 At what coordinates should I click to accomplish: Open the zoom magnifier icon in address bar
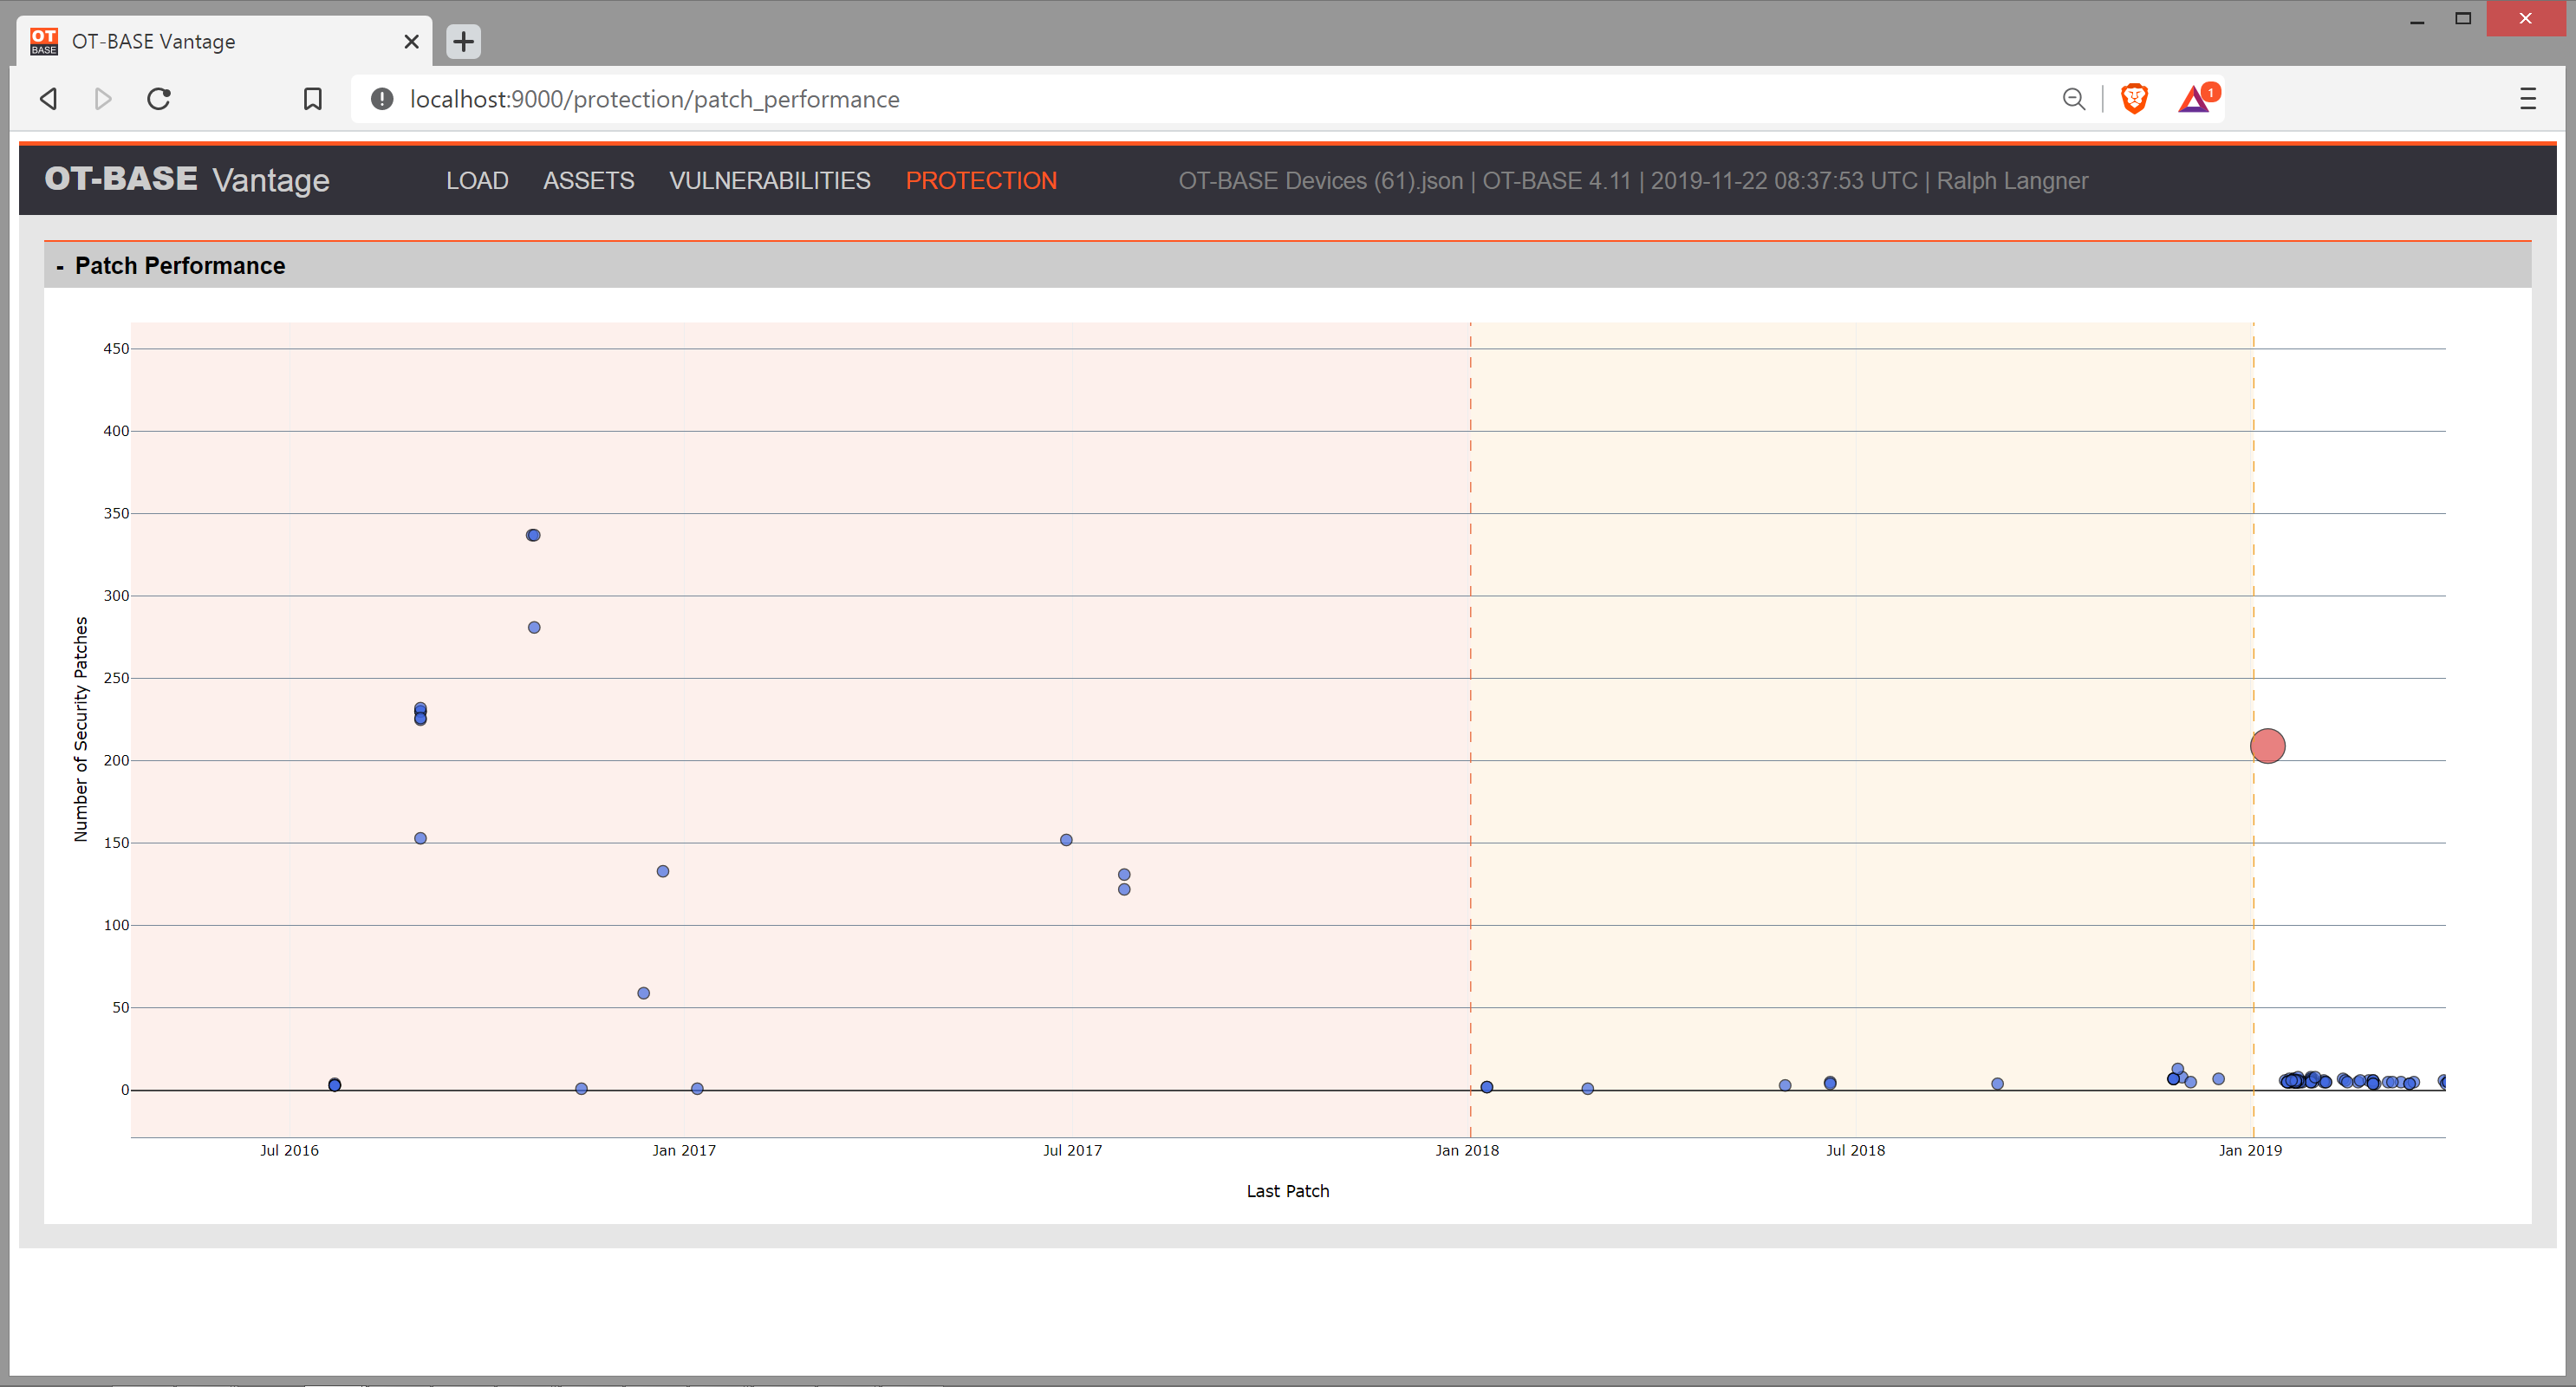point(2074,99)
